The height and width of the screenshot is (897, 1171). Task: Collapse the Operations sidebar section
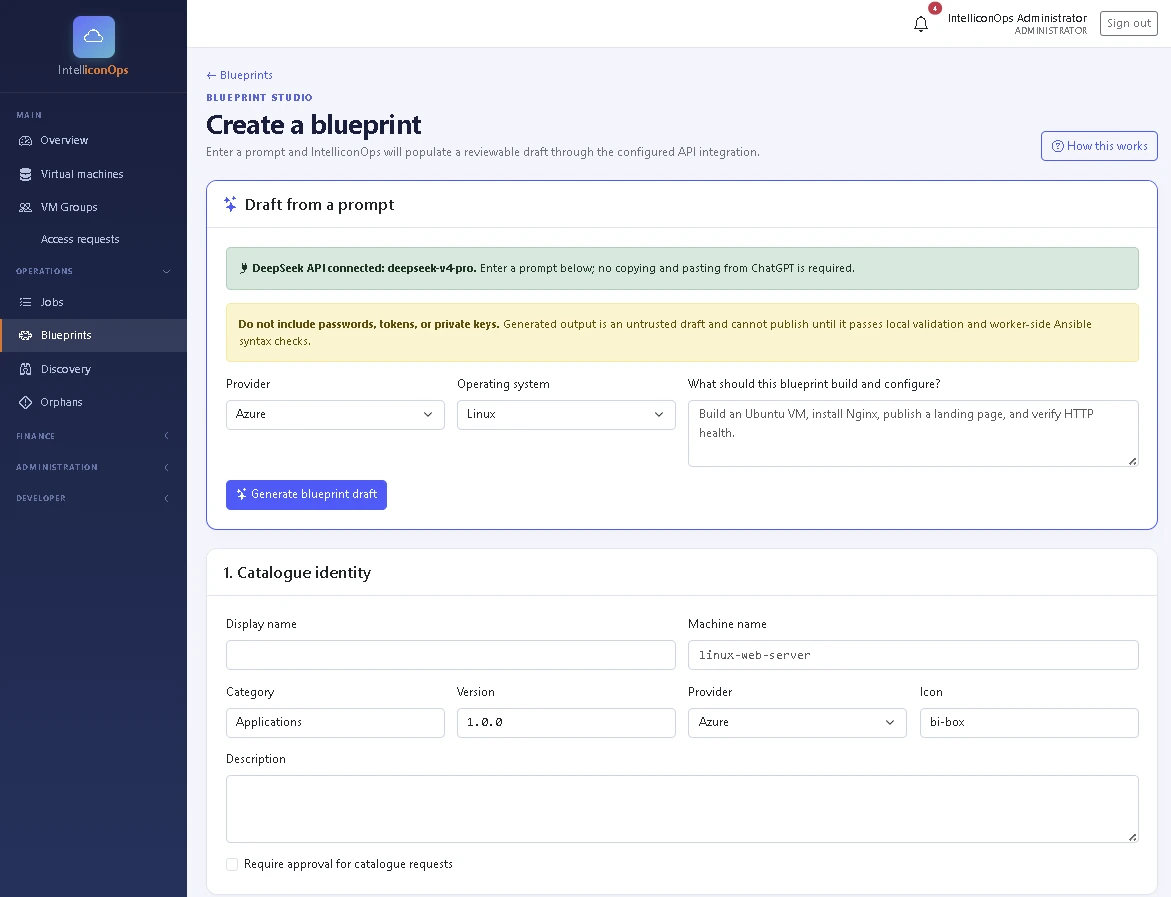[93, 271]
